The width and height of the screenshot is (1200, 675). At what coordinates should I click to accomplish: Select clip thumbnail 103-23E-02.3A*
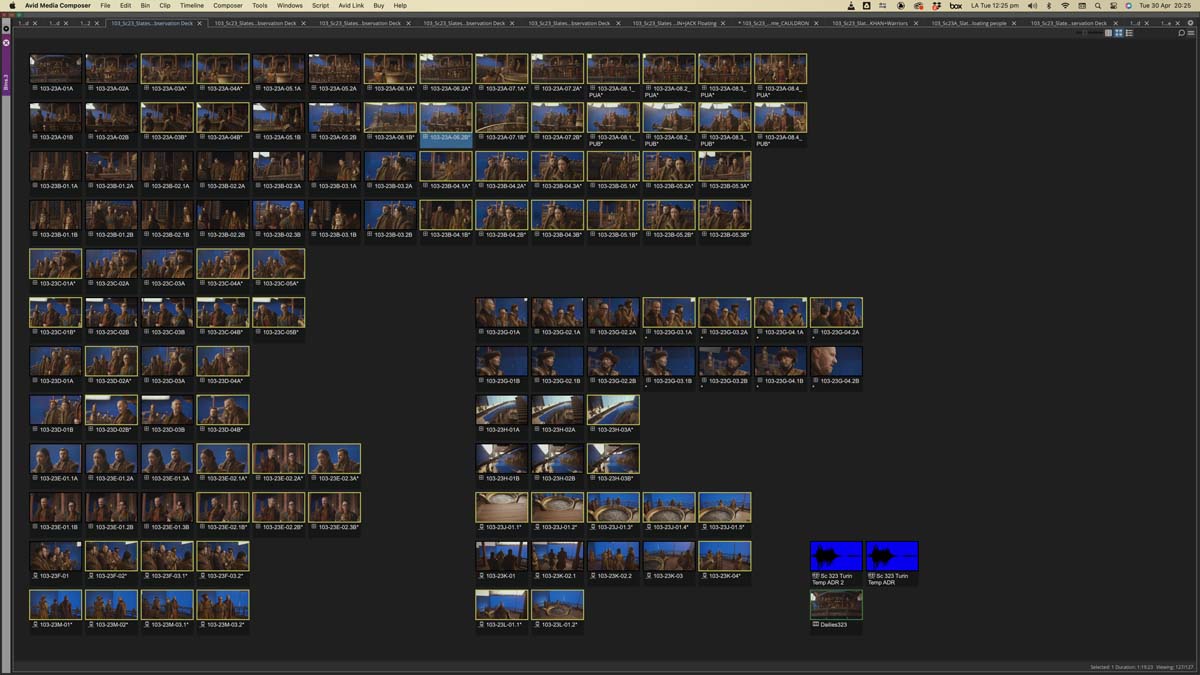click(335, 459)
